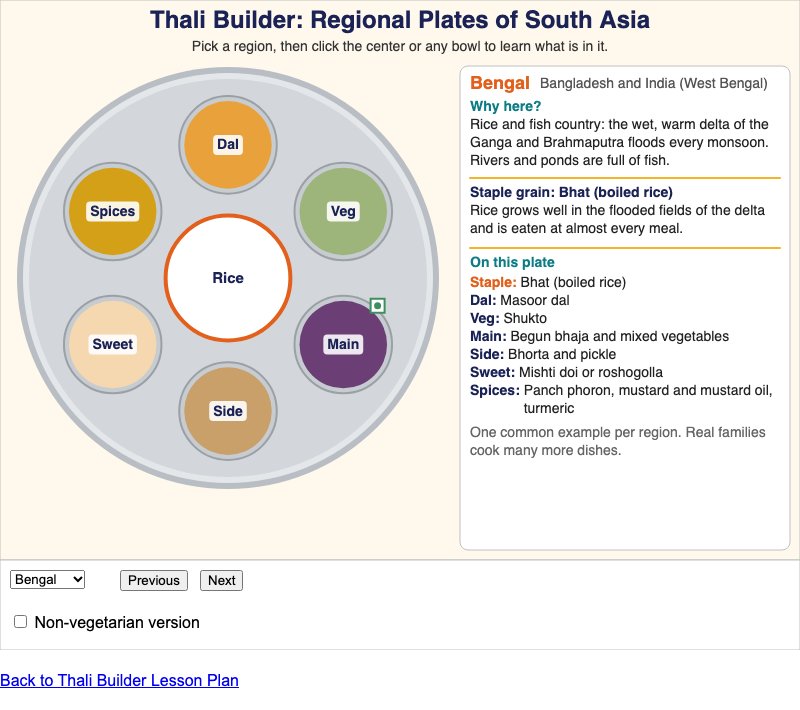Click 'Bangladesh and India (West Bengal)' subtitle
Viewport: 800px width, 710px height.
pos(654,83)
